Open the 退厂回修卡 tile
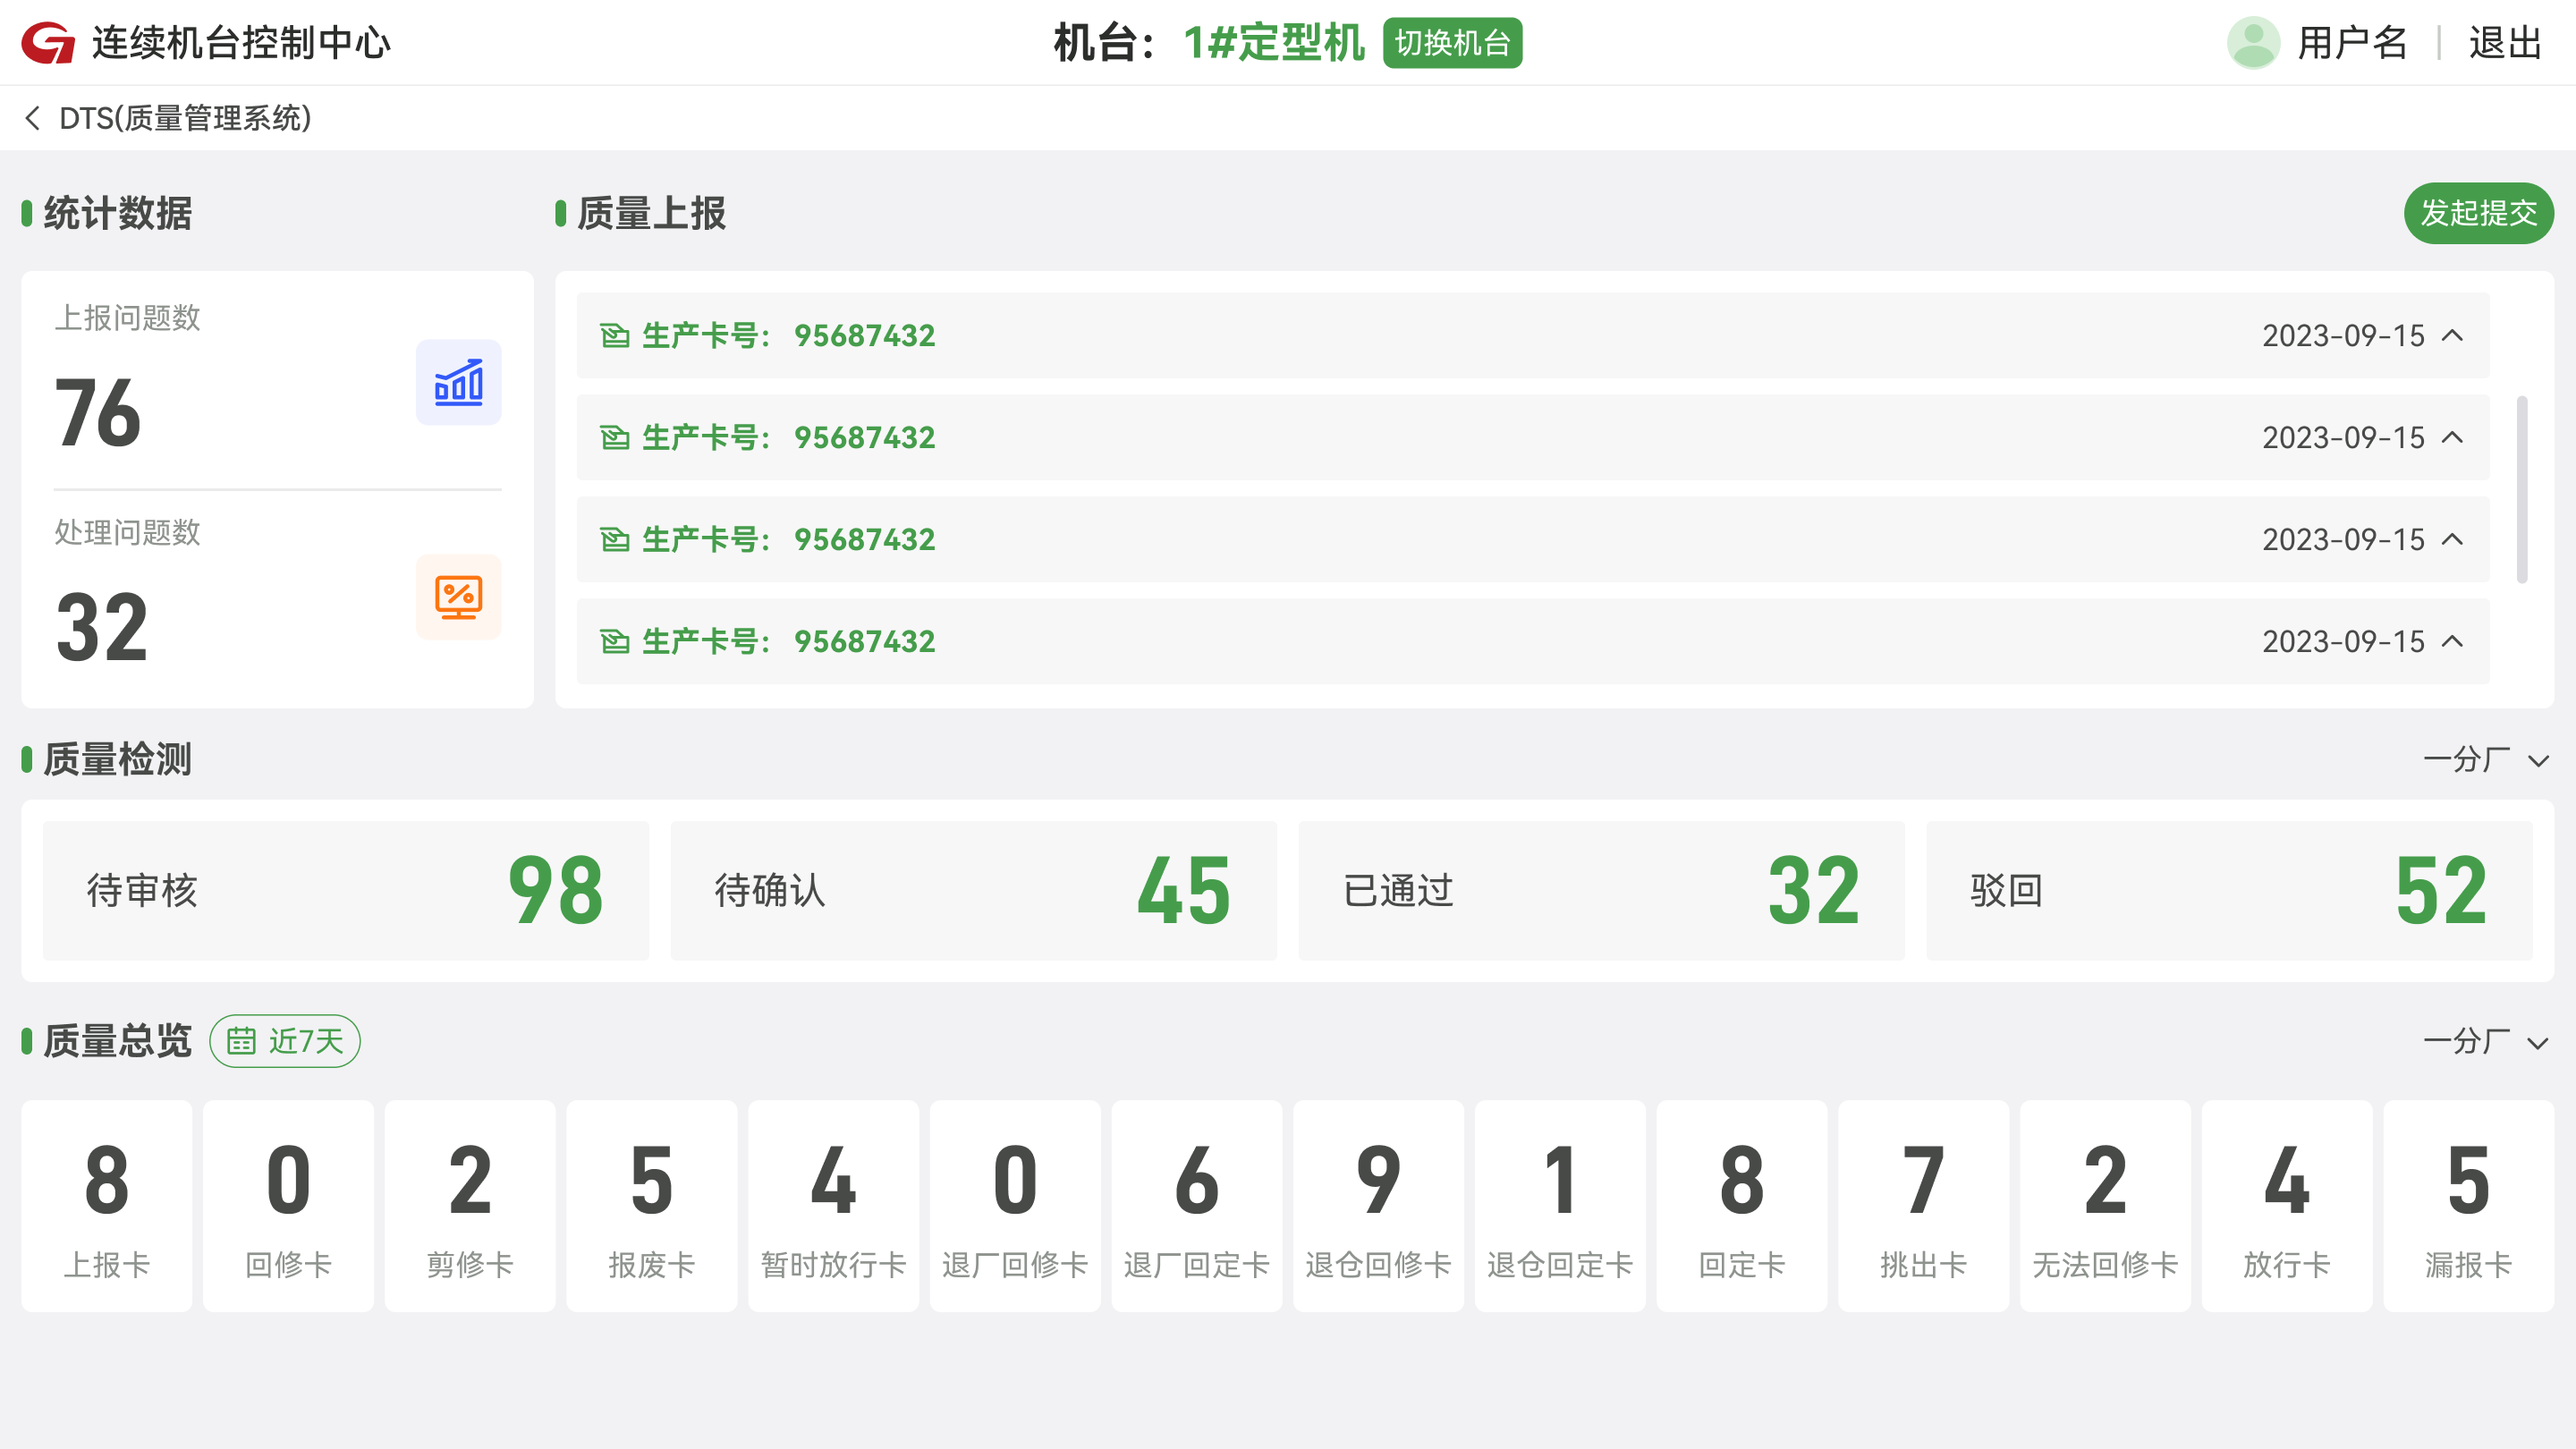The height and width of the screenshot is (1449, 2576). coord(1015,1206)
